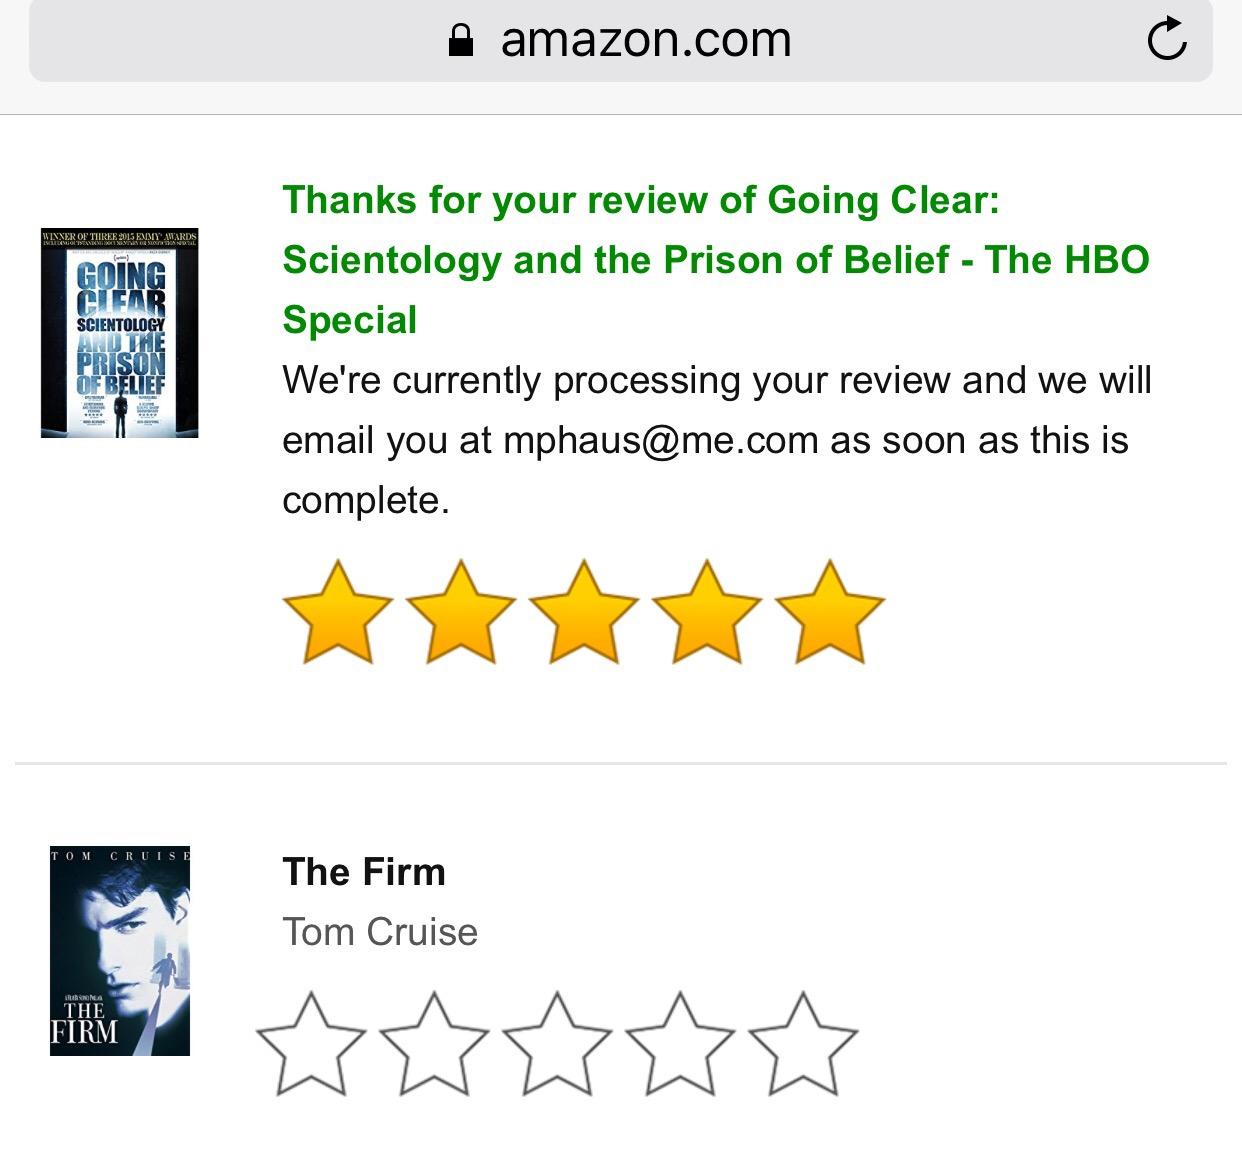Rate The Firm three stars
This screenshot has width=1242, height=1166.
[x=557, y=1044]
